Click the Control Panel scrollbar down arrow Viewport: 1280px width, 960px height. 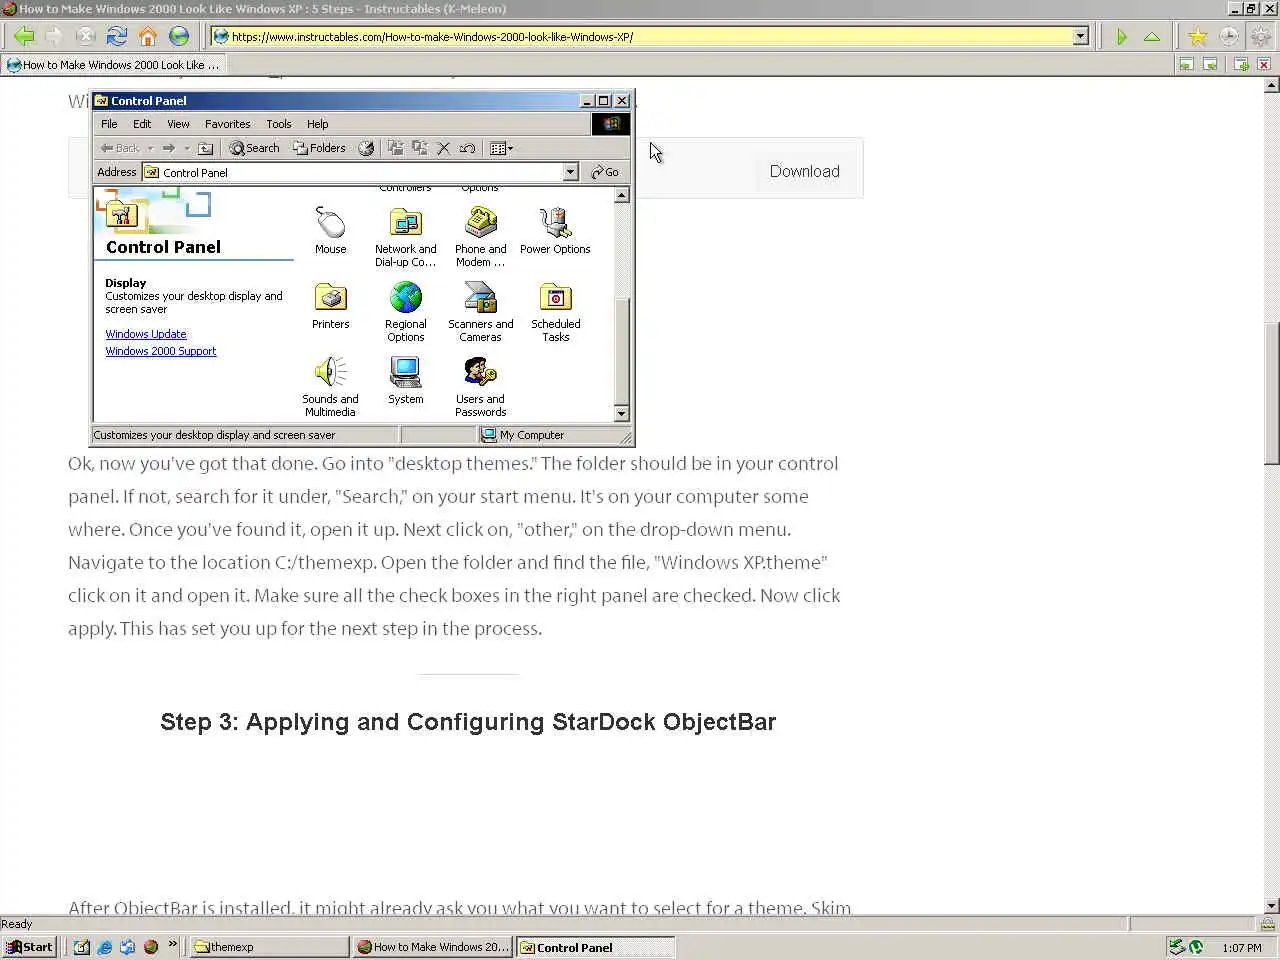pyautogui.click(x=622, y=413)
